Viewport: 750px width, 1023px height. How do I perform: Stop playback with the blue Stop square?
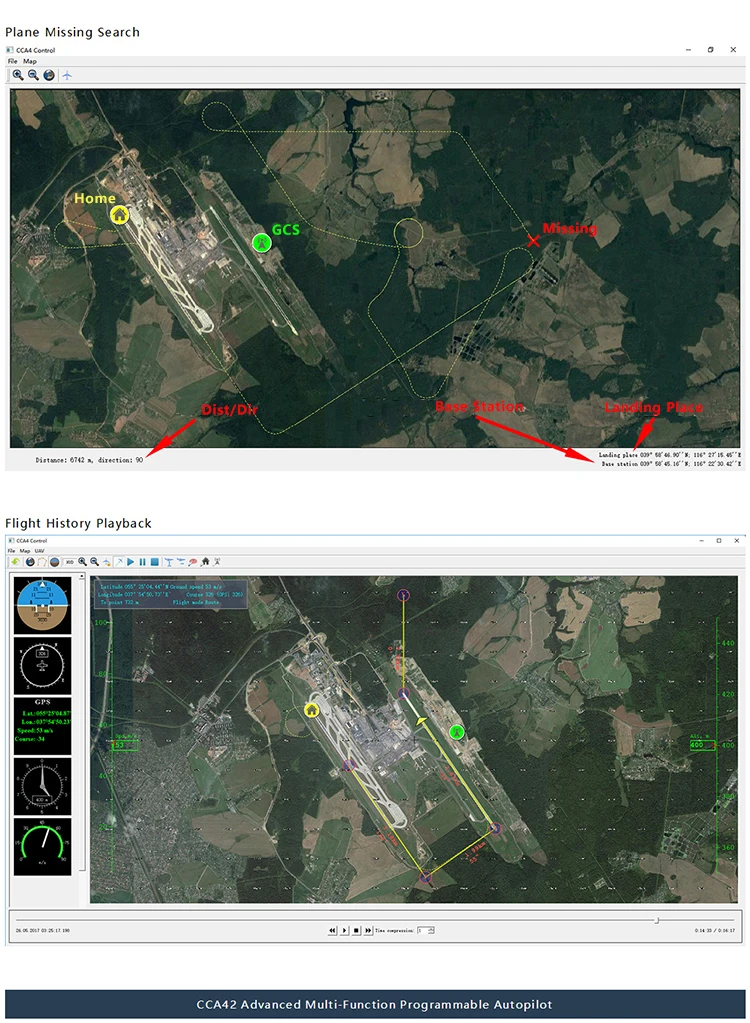[x=155, y=562]
